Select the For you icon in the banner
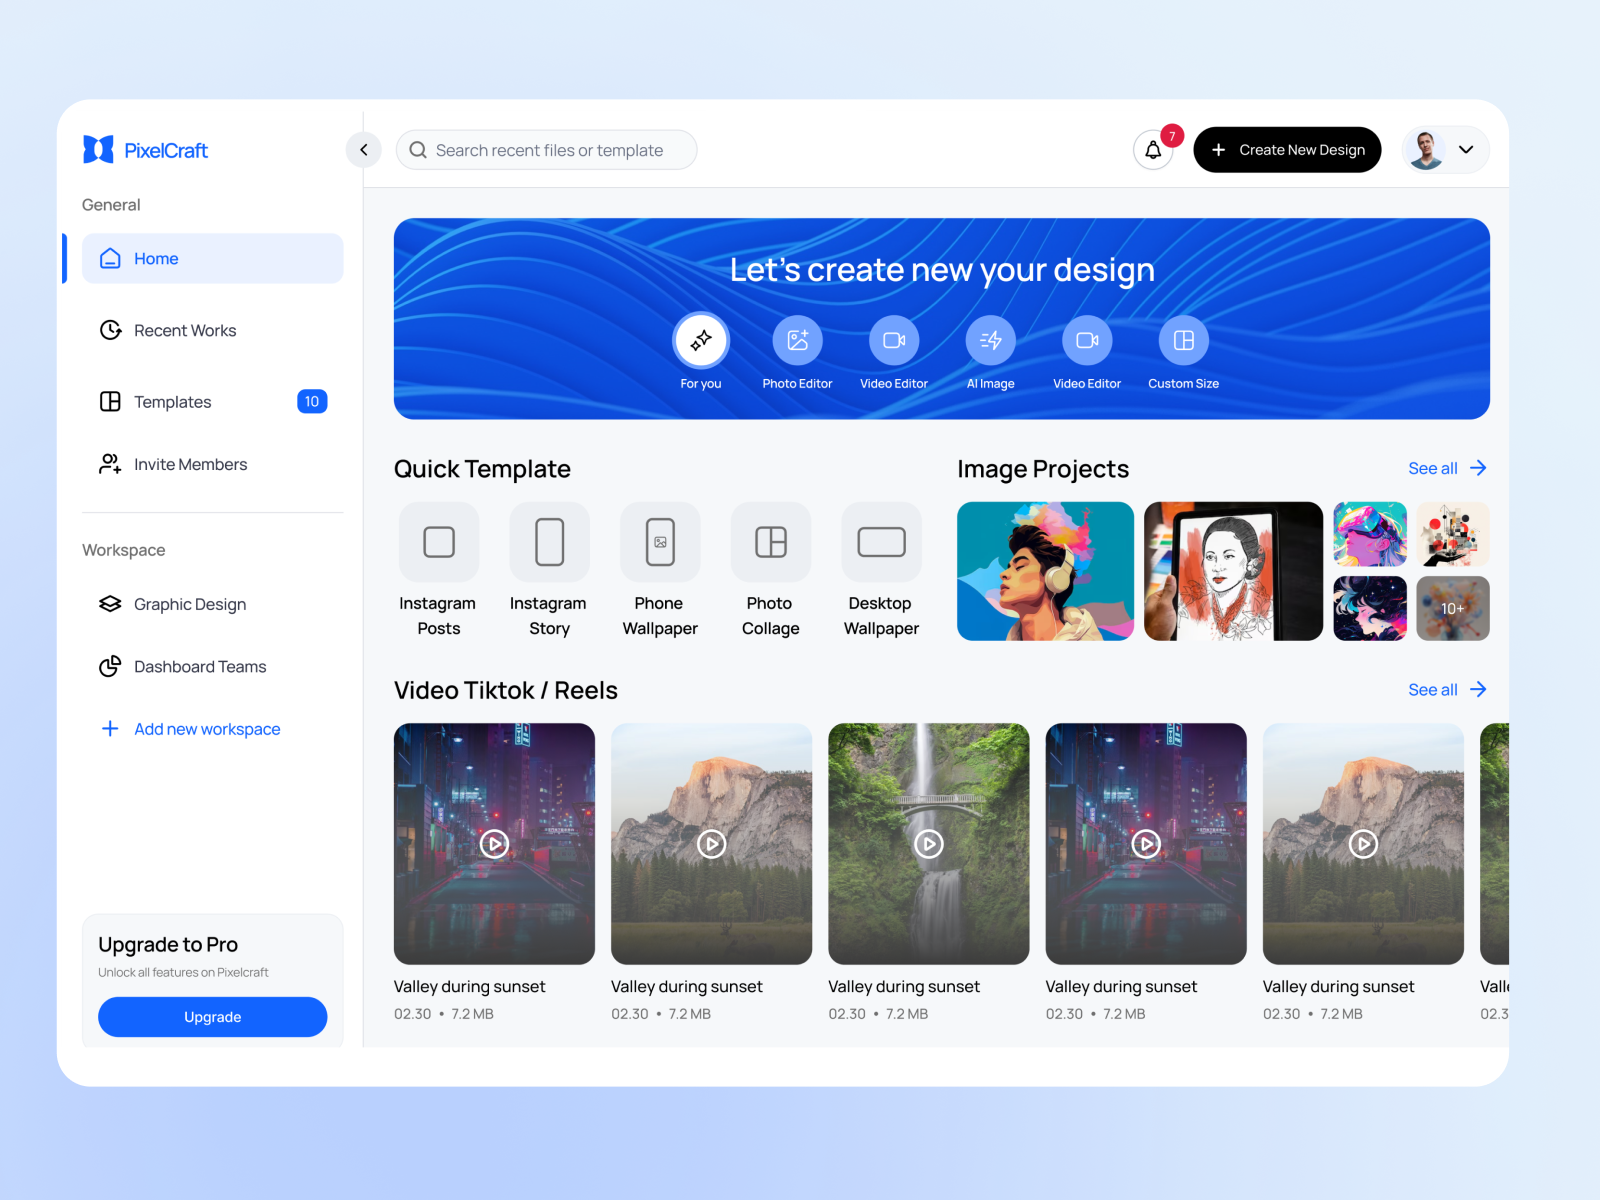This screenshot has width=1600, height=1201. 701,340
